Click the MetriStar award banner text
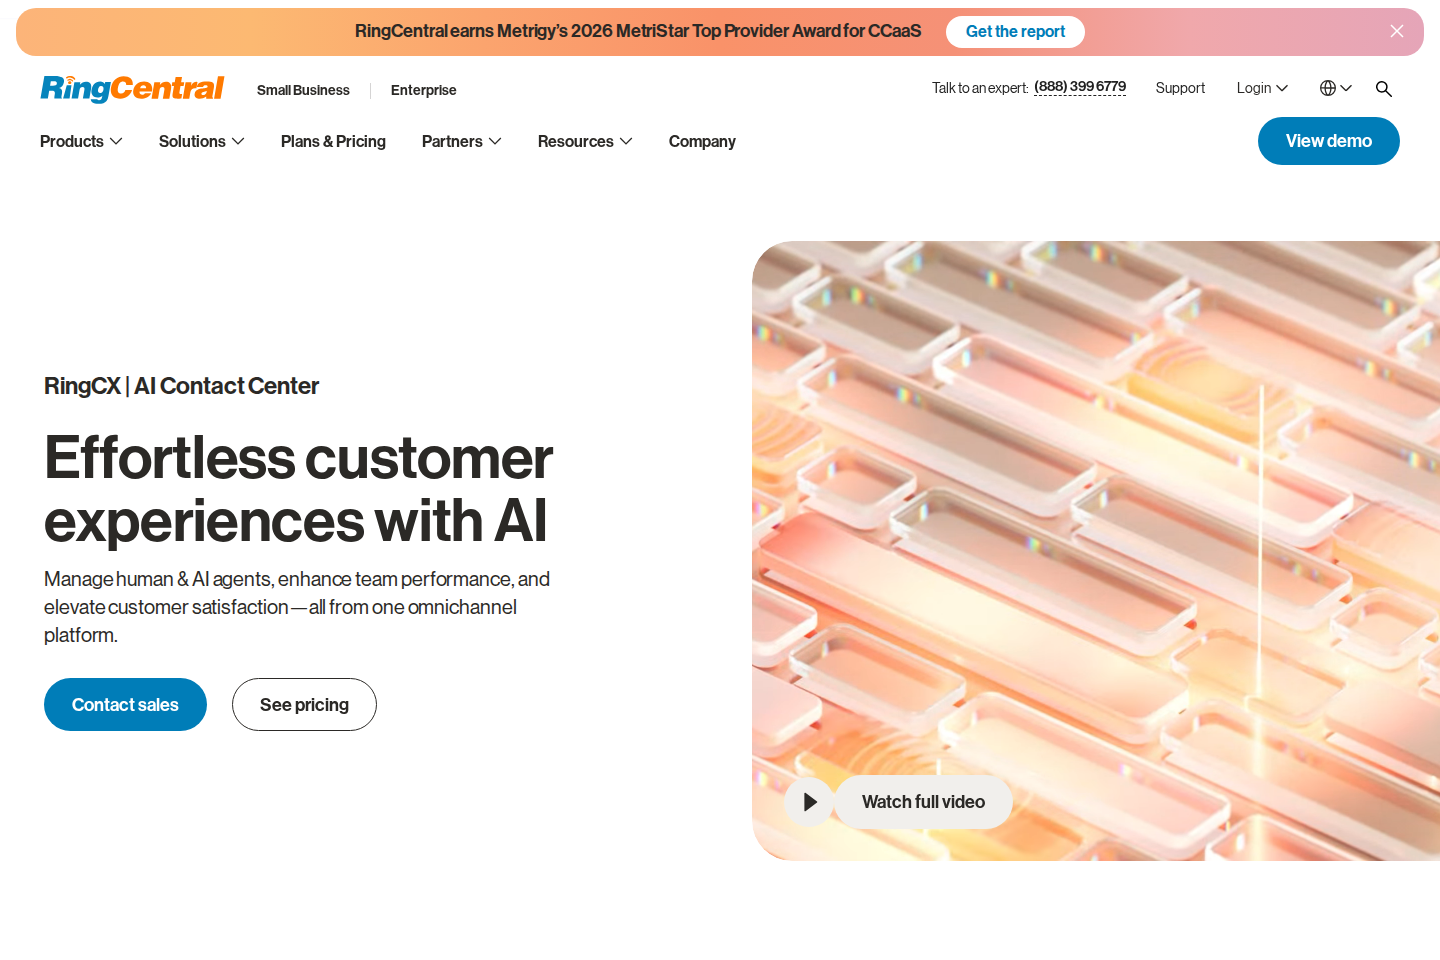Image resolution: width=1440 pixels, height=960 pixels. pos(638,31)
